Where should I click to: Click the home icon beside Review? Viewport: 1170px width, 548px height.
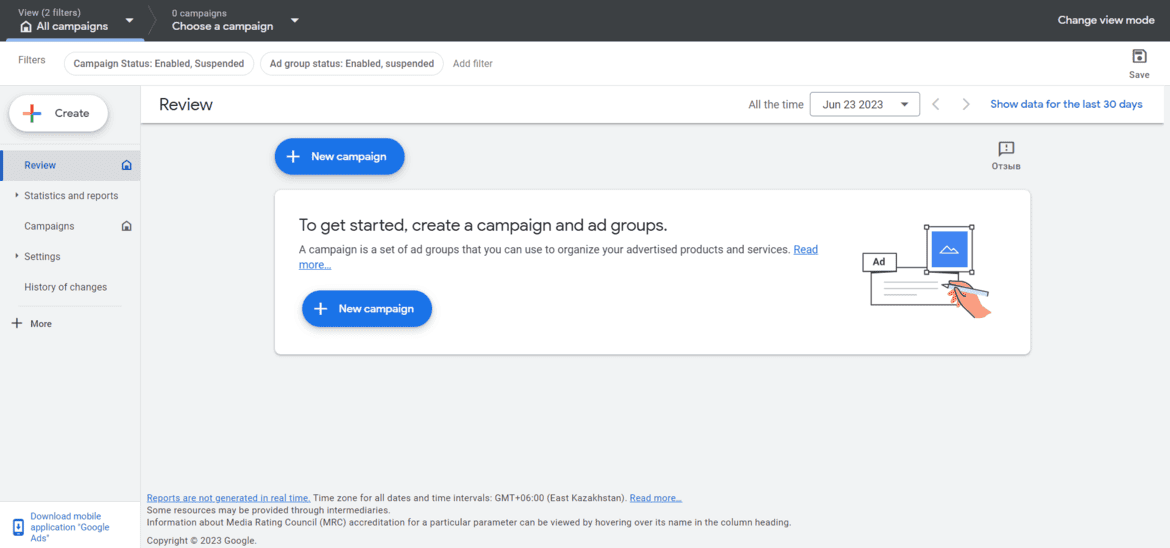126,165
